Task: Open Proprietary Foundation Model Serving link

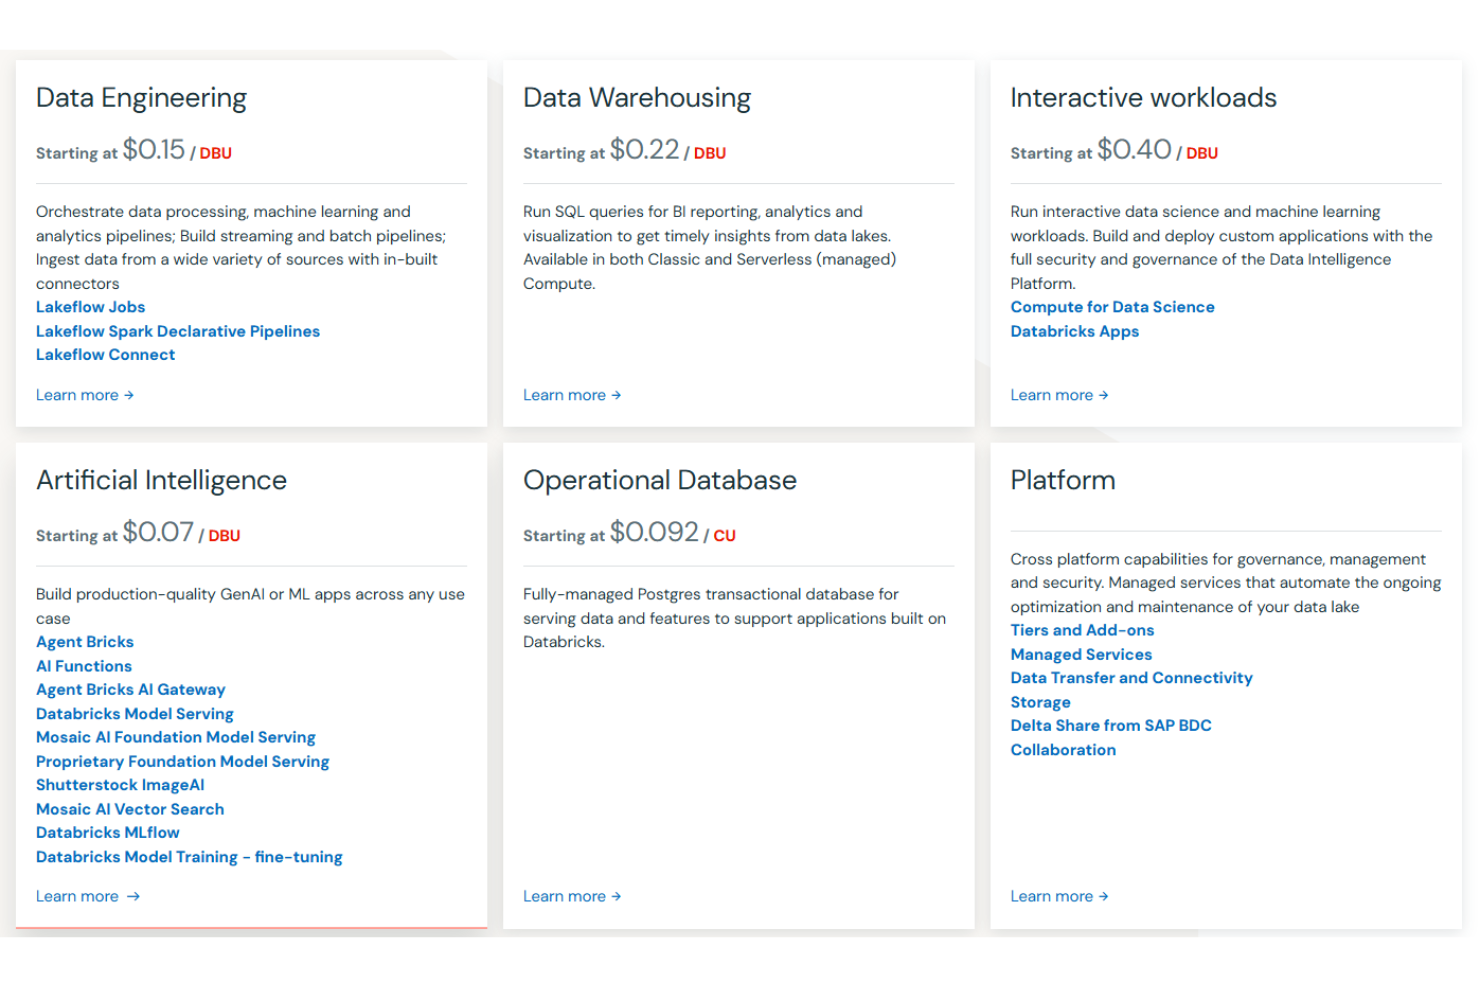Action: [182, 761]
